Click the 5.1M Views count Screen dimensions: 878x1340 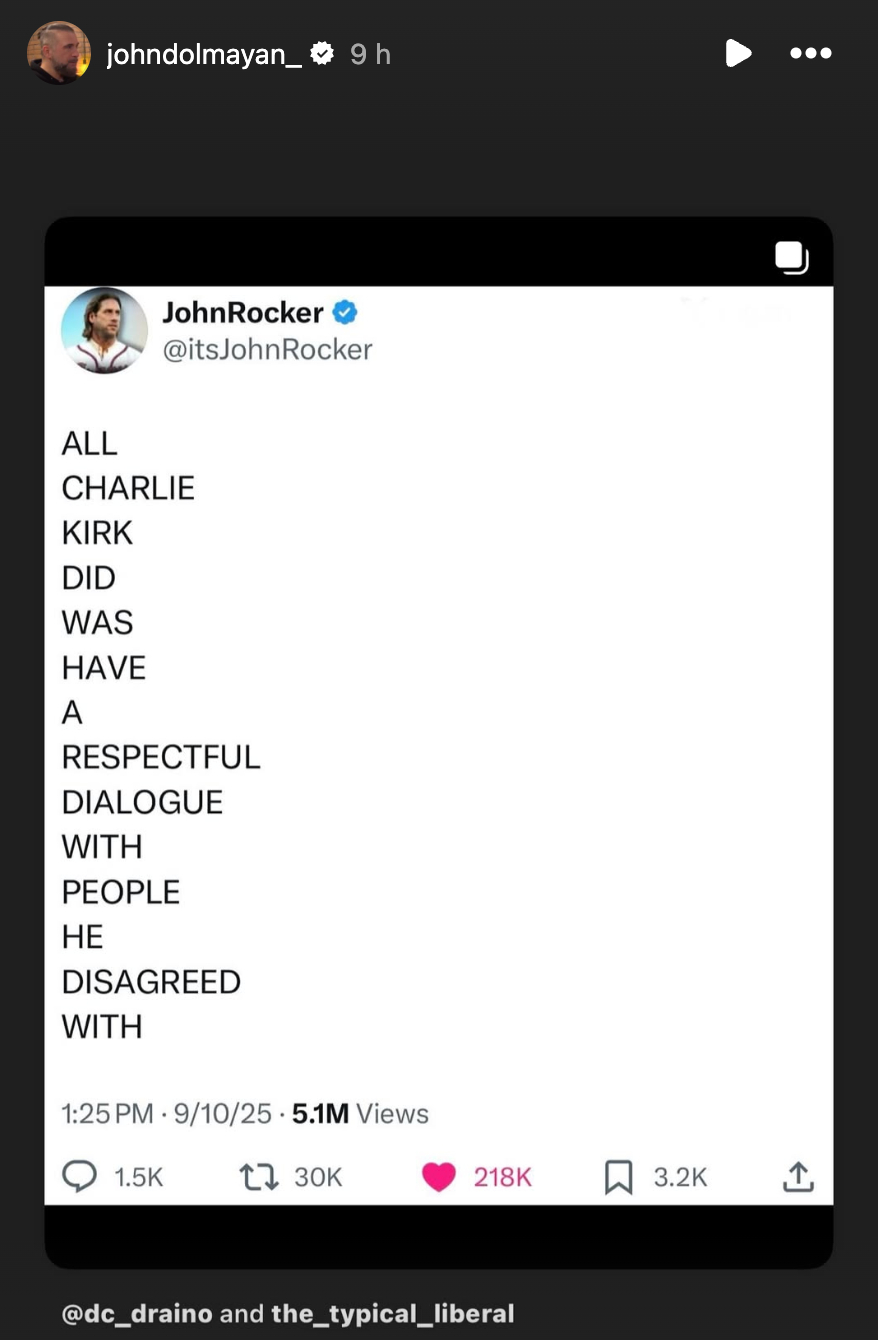pos(360,1114)
